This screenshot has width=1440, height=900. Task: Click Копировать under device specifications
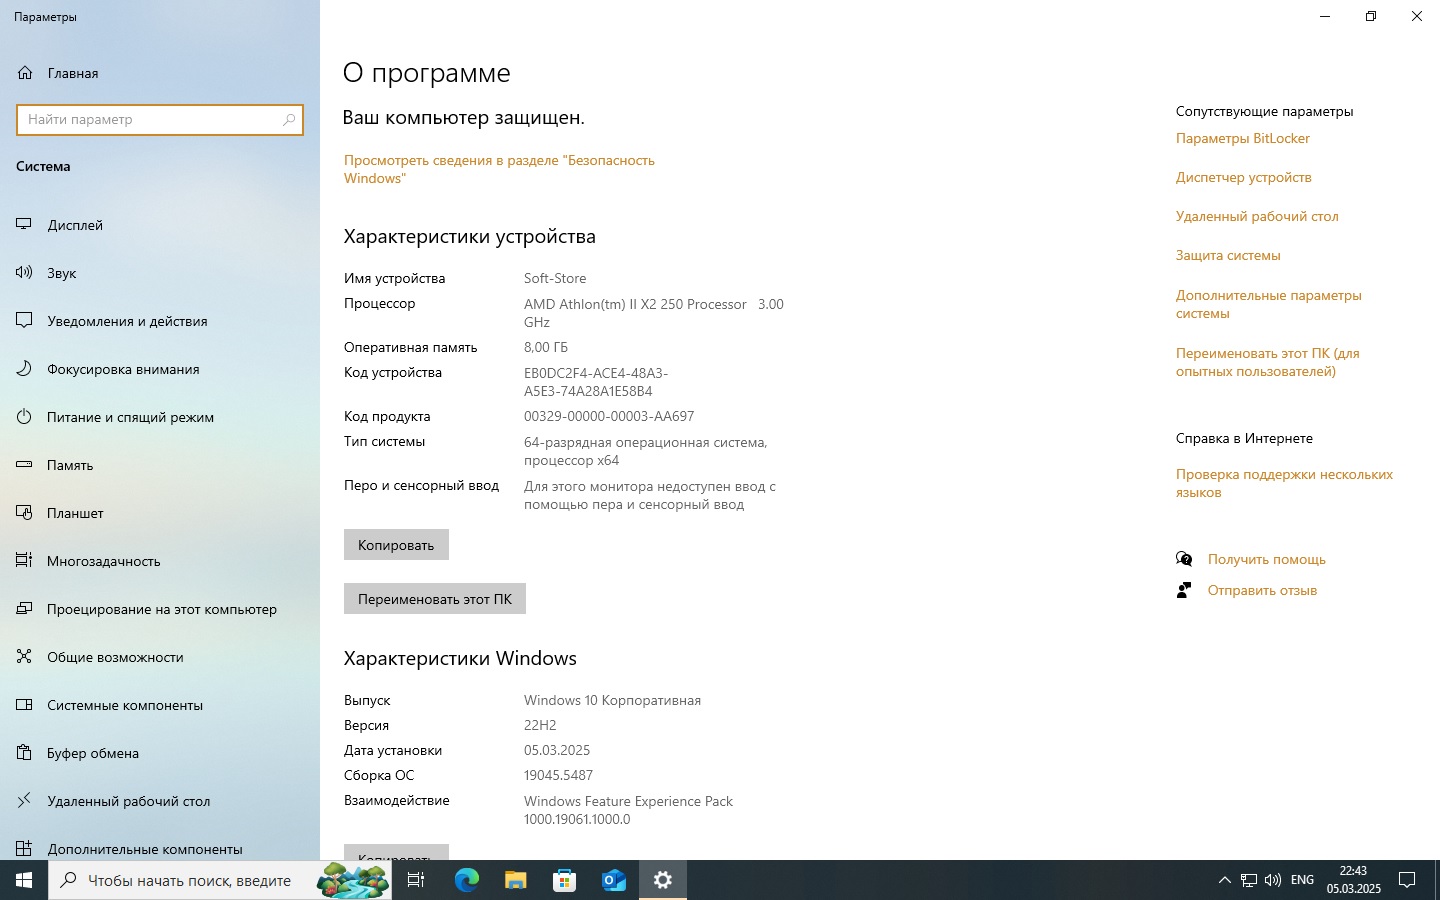pyautogui.click(x=396, y=545)
